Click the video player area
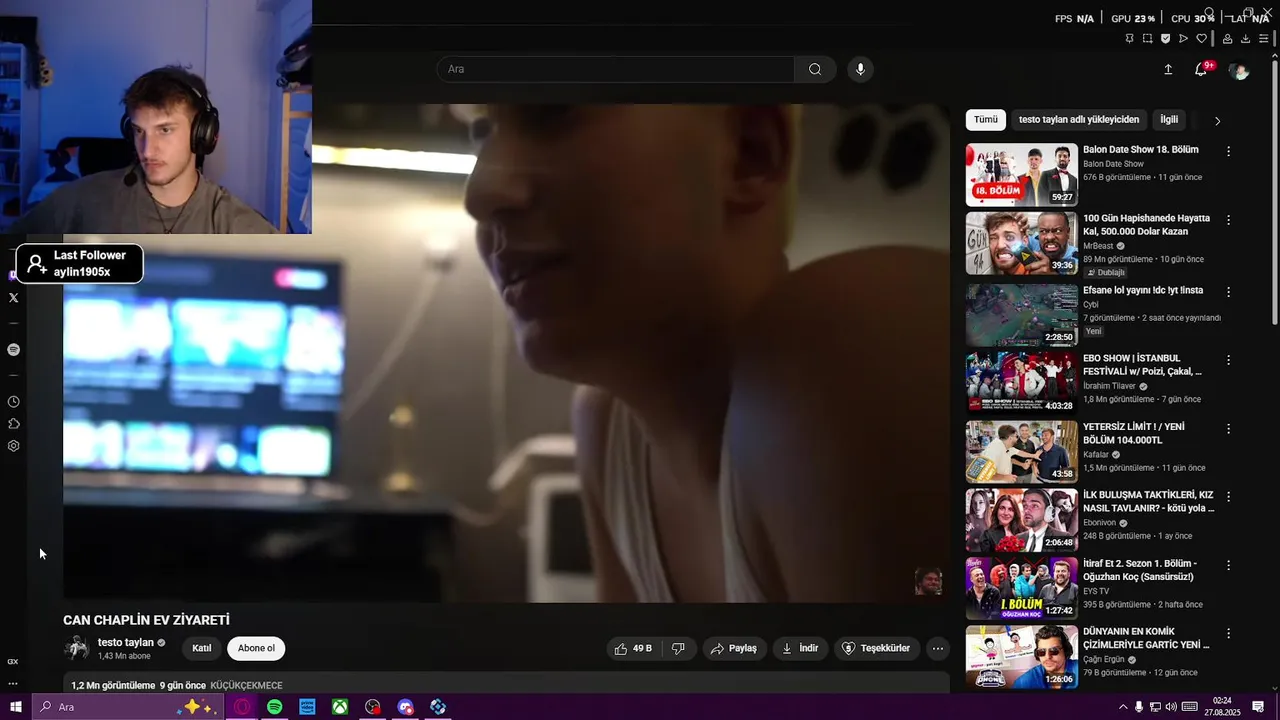The image size is (1280, 720). click(x=506, y=353)
